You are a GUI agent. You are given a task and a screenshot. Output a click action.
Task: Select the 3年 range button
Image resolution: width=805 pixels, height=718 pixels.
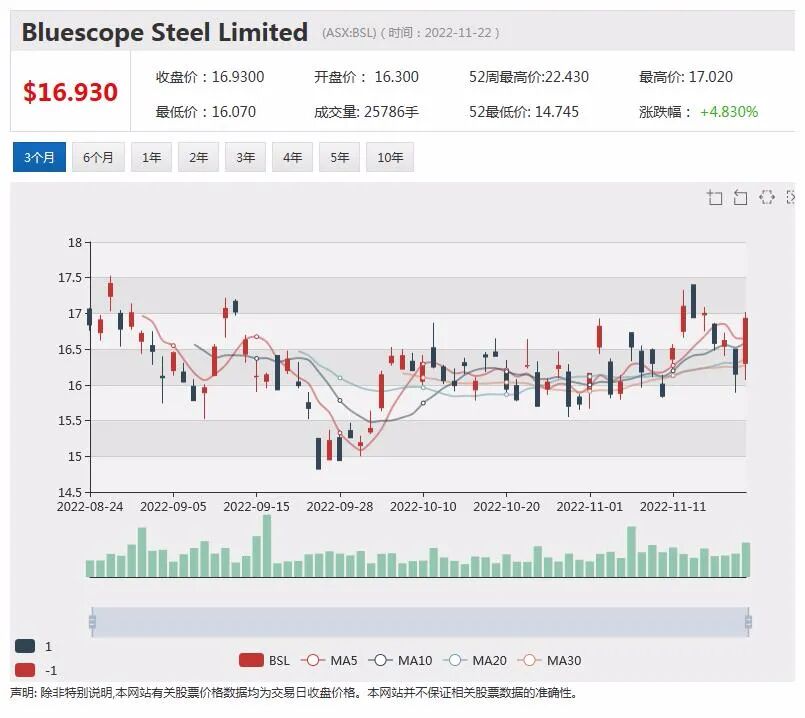coord(245,157)
